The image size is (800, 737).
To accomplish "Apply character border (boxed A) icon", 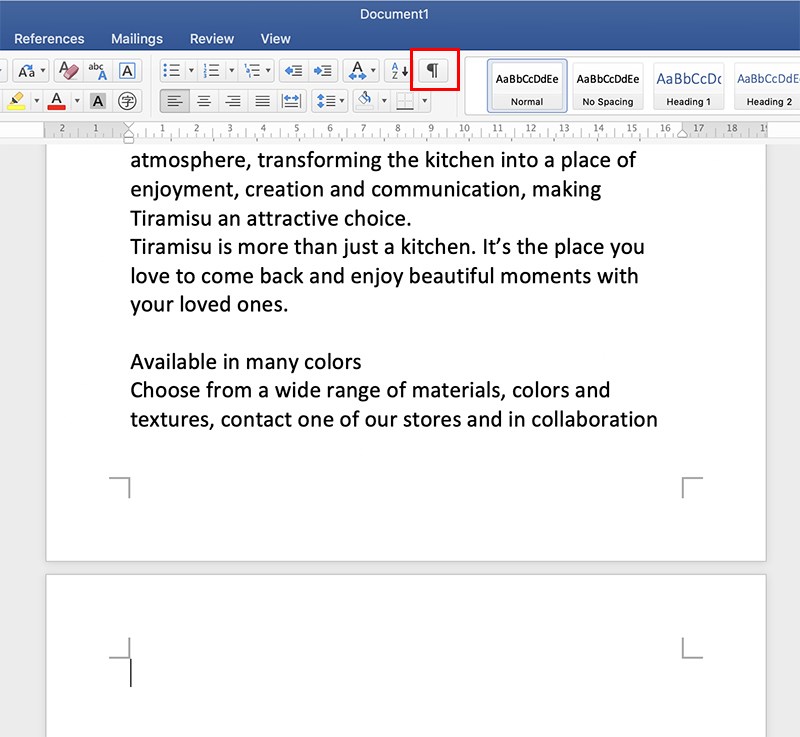I will click(127, 70).
